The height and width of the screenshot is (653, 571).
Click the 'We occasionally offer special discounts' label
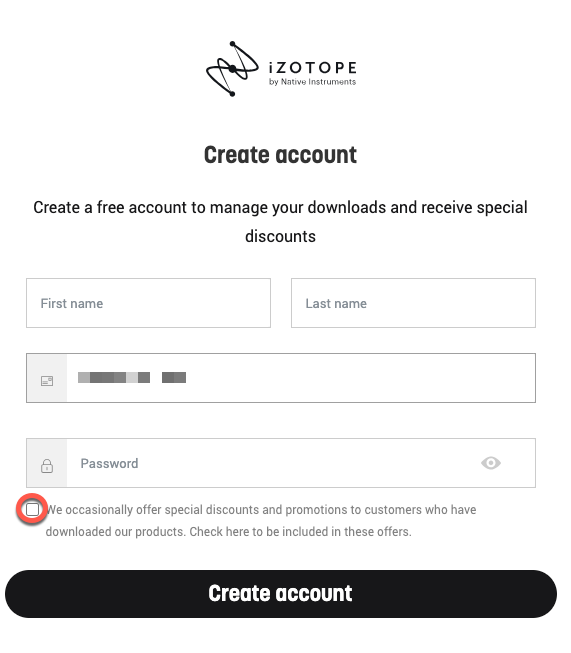pos(261,509)
